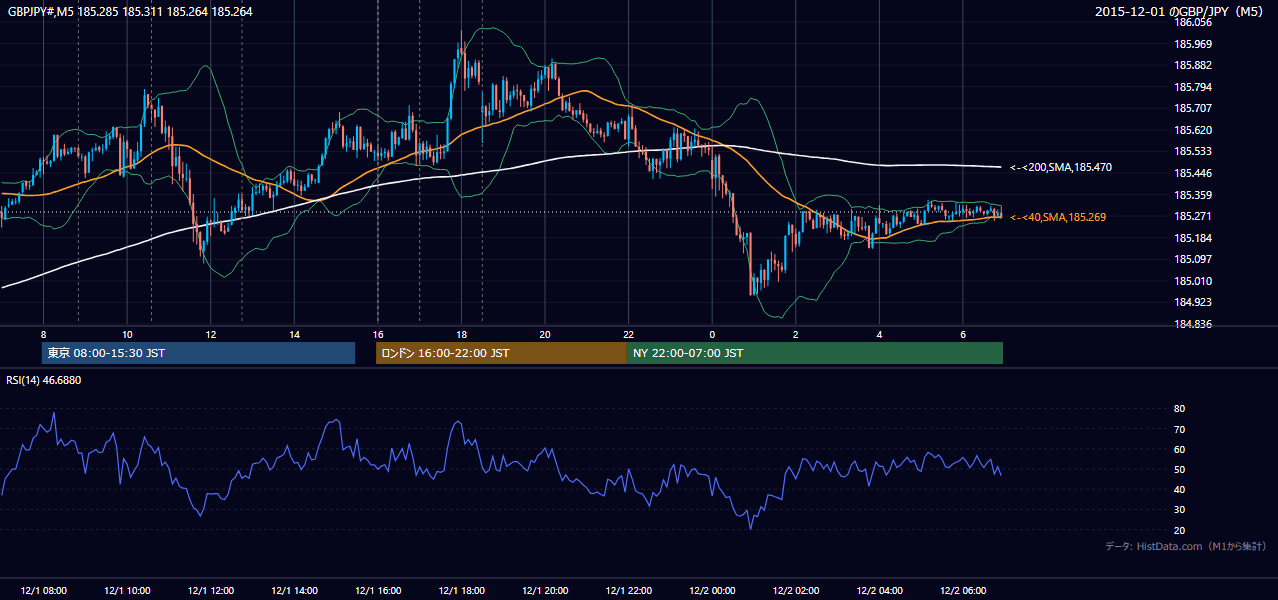The width and height of the screenshot is (1278, 600).
Task: Click RSI scale level 80
Action: (1179, 409)
